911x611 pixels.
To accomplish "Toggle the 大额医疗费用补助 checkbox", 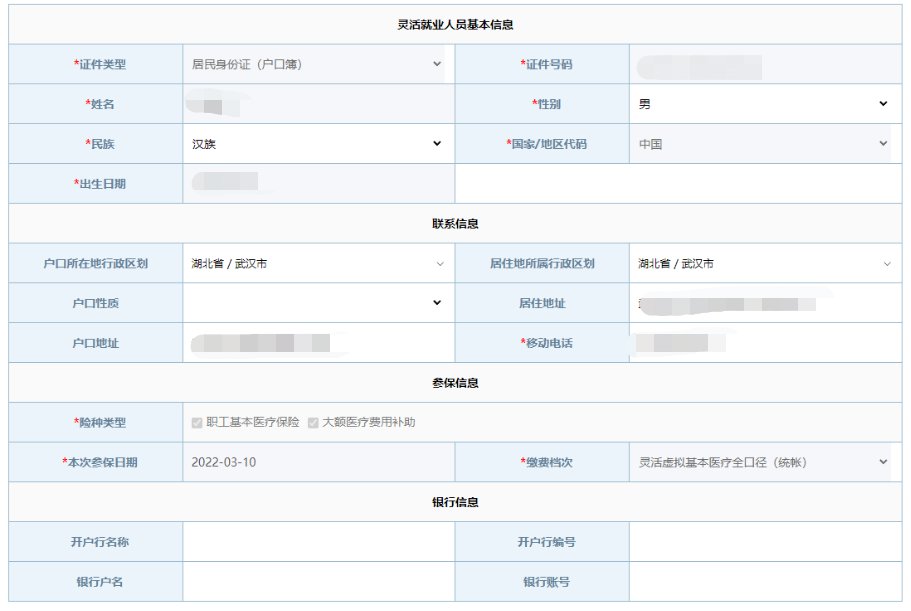I will [313, 423].
